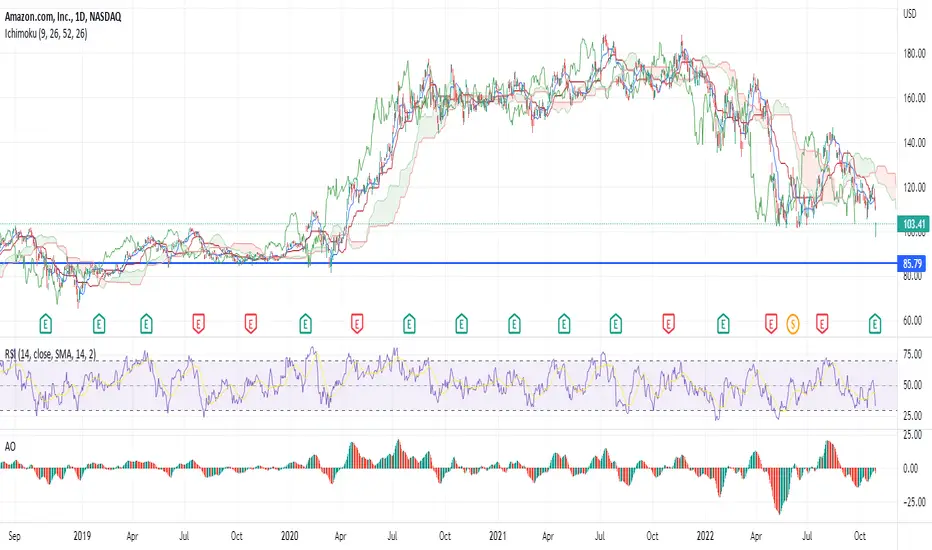Click the 2022 label on time axis
Screen dimensions: 932x550
coord(705,536)
